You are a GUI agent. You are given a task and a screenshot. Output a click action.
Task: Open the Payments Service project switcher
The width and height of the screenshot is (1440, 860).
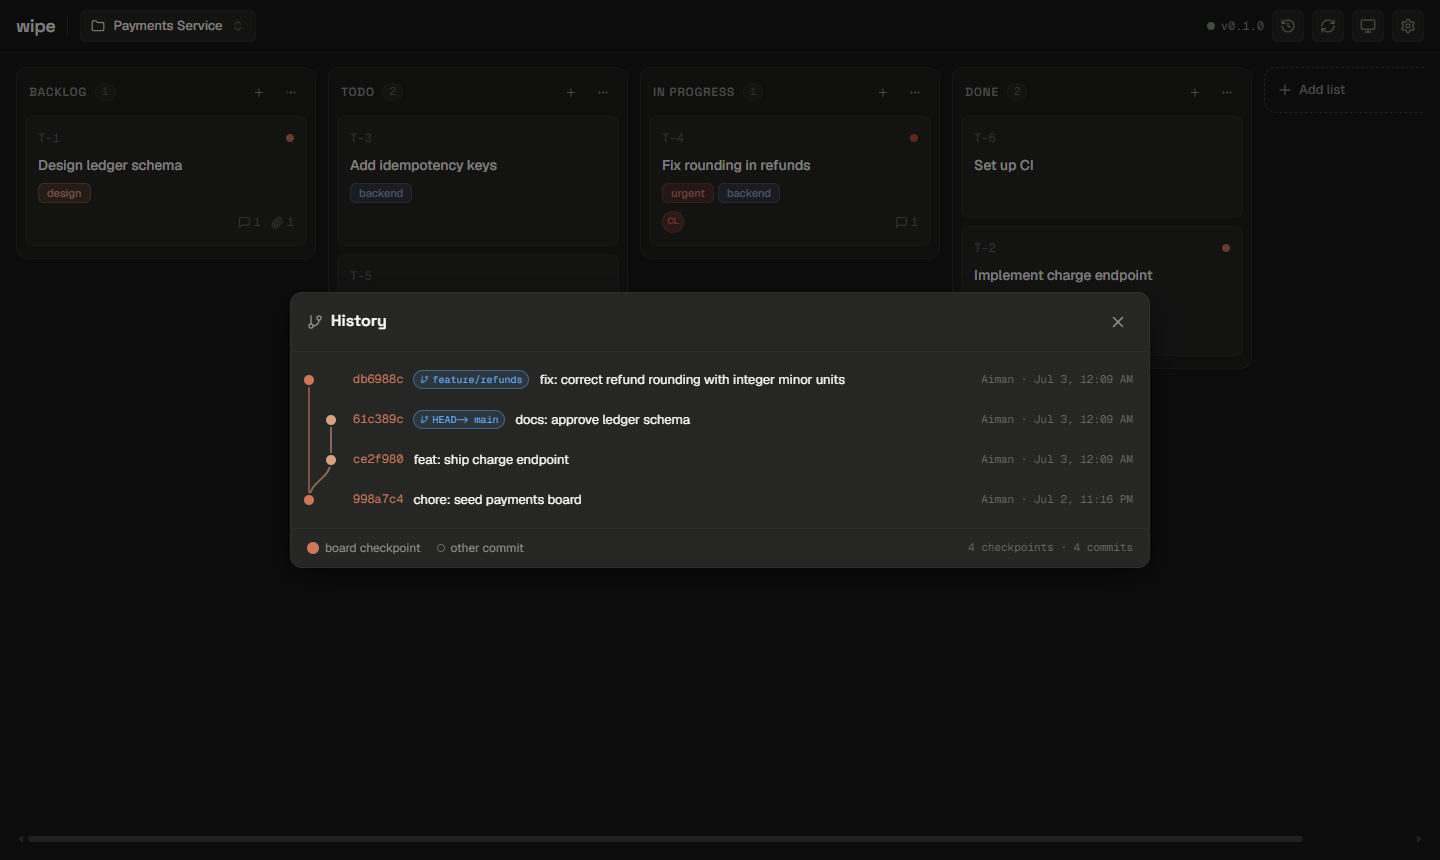point(168,26)
